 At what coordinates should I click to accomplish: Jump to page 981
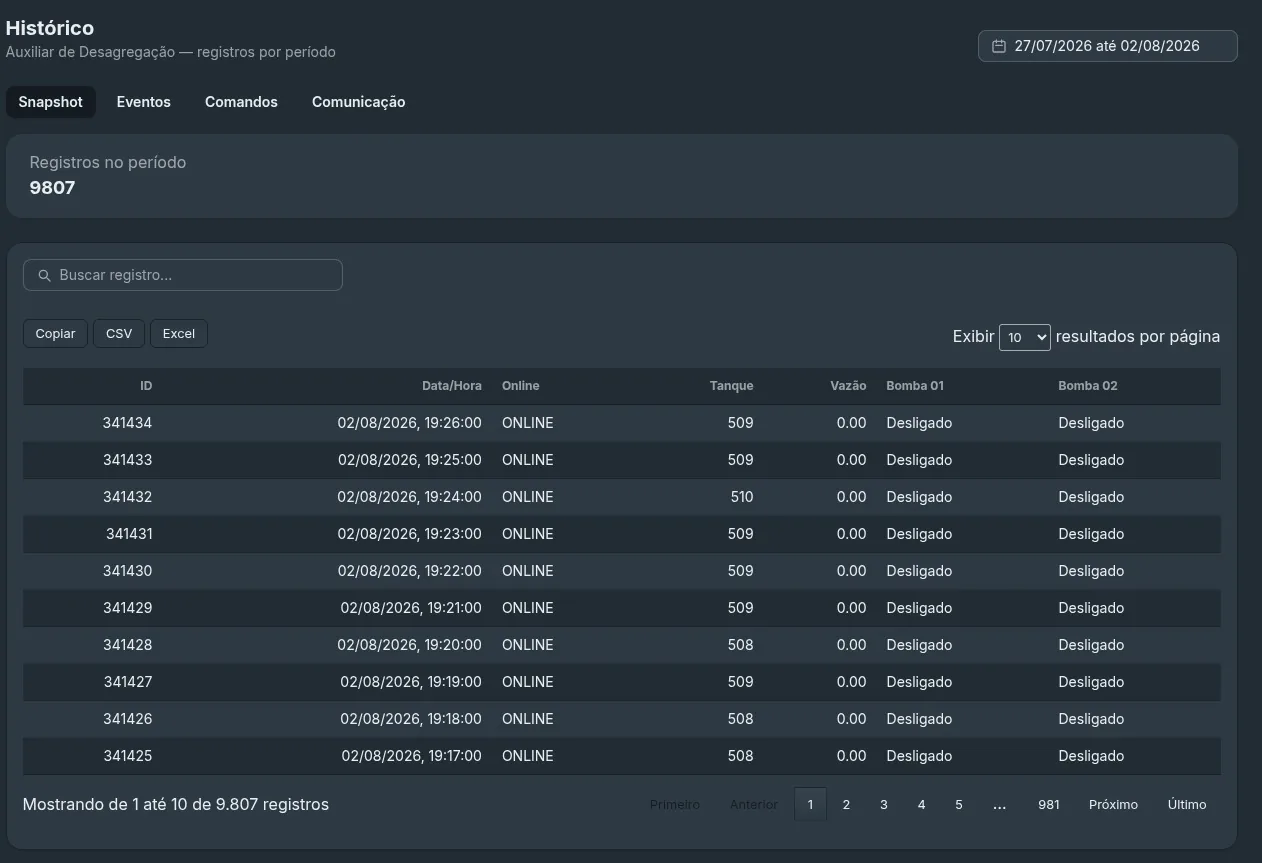pos(1049,804)
